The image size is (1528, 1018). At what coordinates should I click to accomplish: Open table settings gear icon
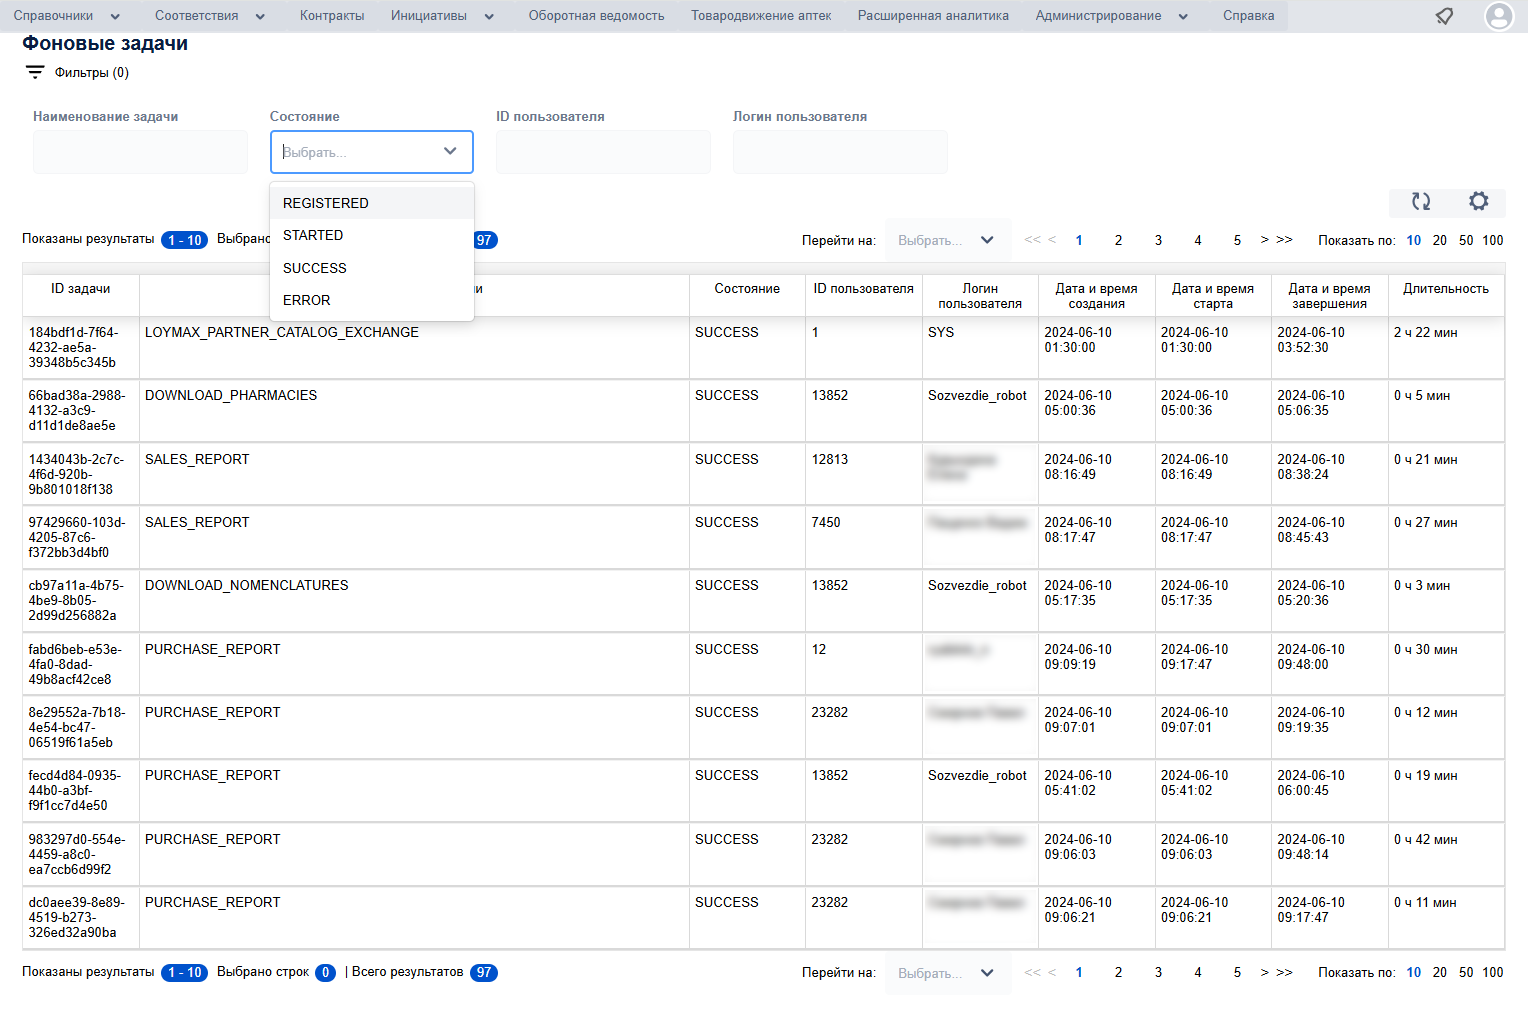point(1479,201)
